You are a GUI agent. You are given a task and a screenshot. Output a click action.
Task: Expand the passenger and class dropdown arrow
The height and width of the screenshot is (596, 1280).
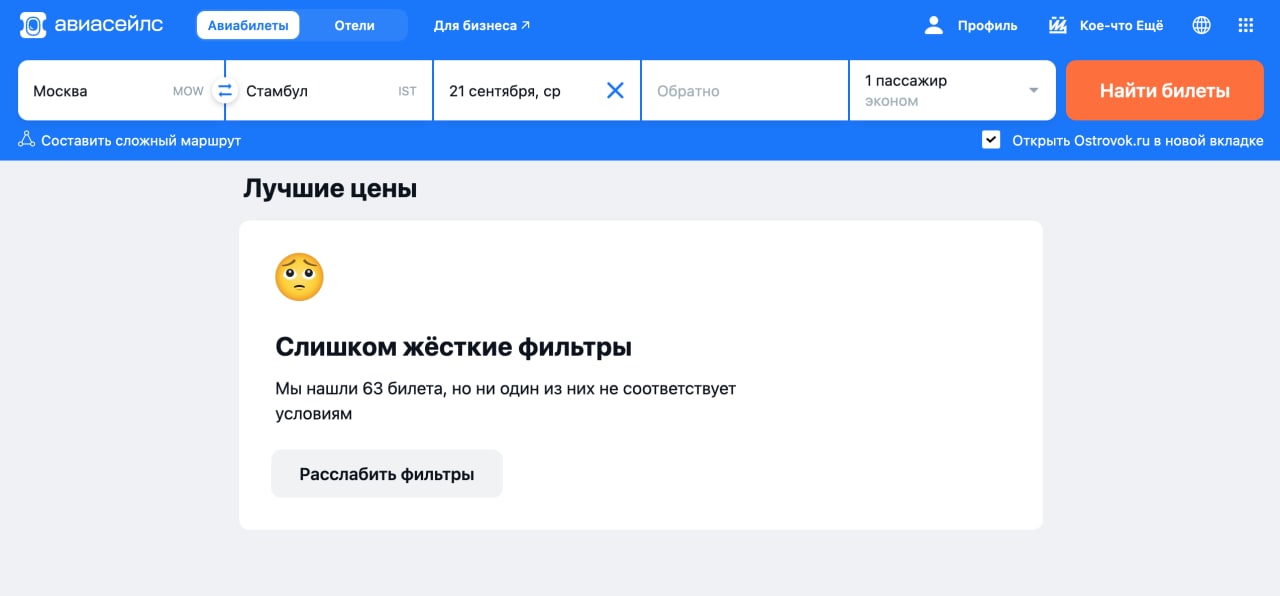point(1033,91)
